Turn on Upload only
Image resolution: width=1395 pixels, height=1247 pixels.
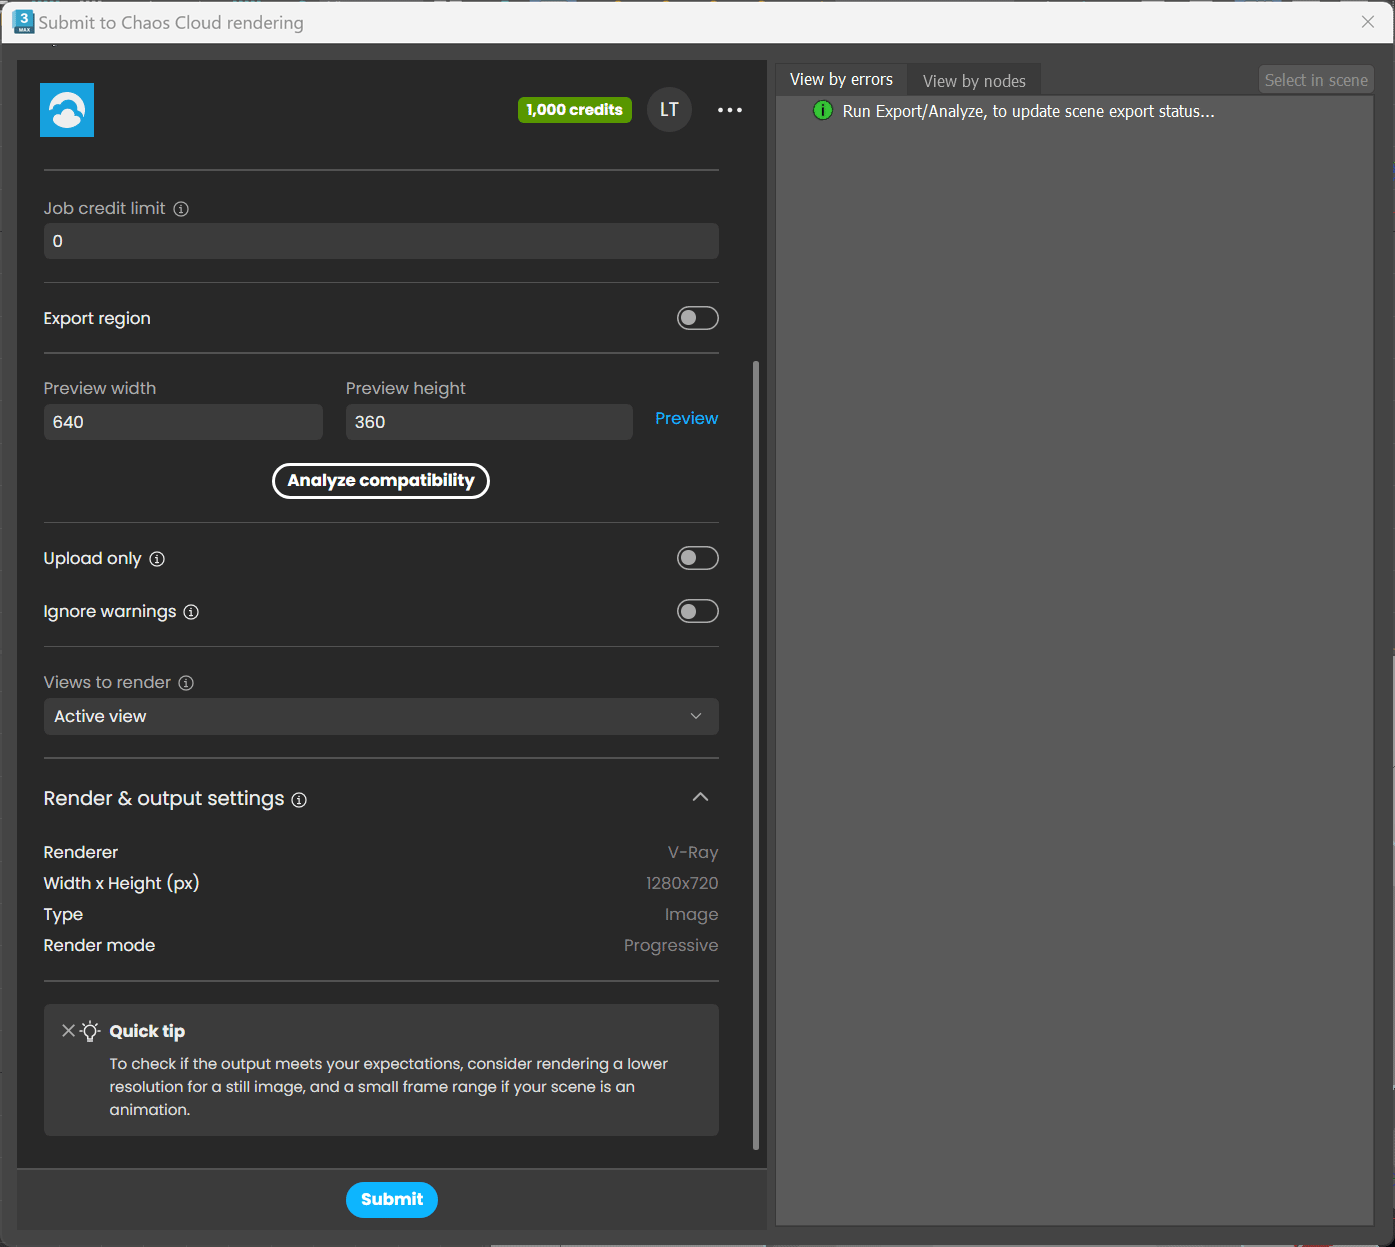pos(697,558)
